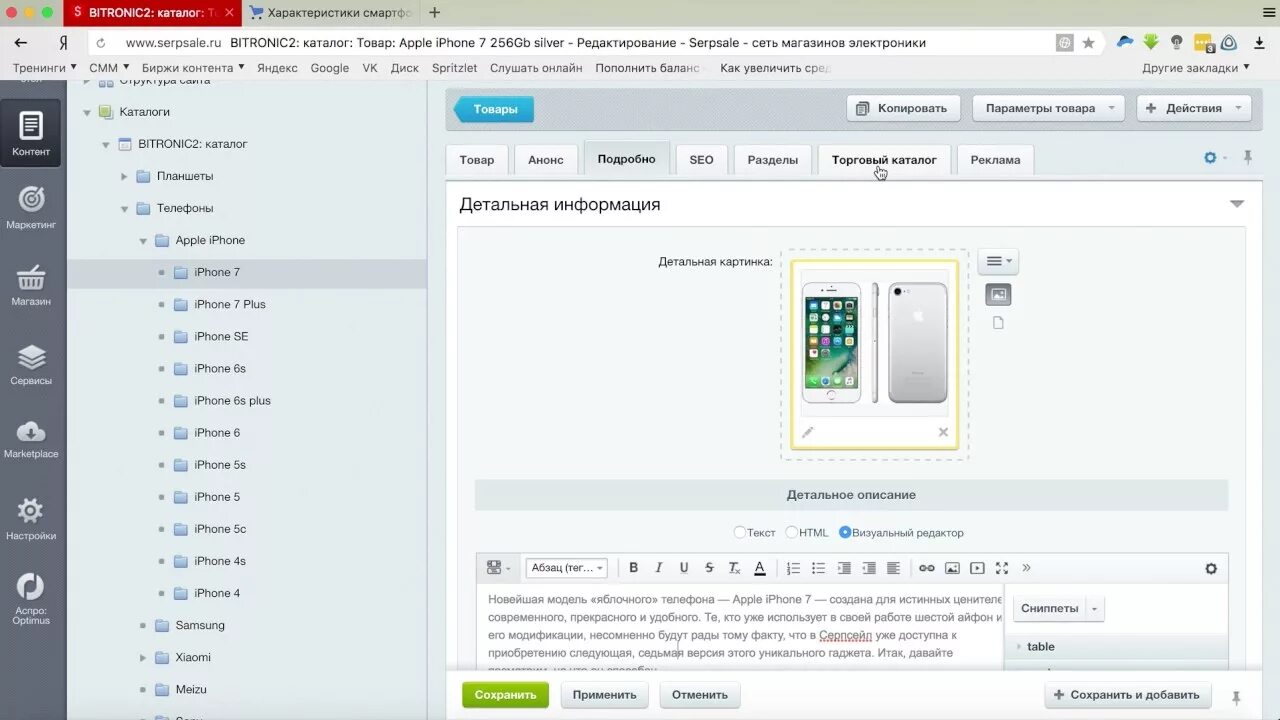Open form settings gear dropdown
The height and width of the screenshot is (720, 1280).
pyautogui.click(x=1215, y=158)
